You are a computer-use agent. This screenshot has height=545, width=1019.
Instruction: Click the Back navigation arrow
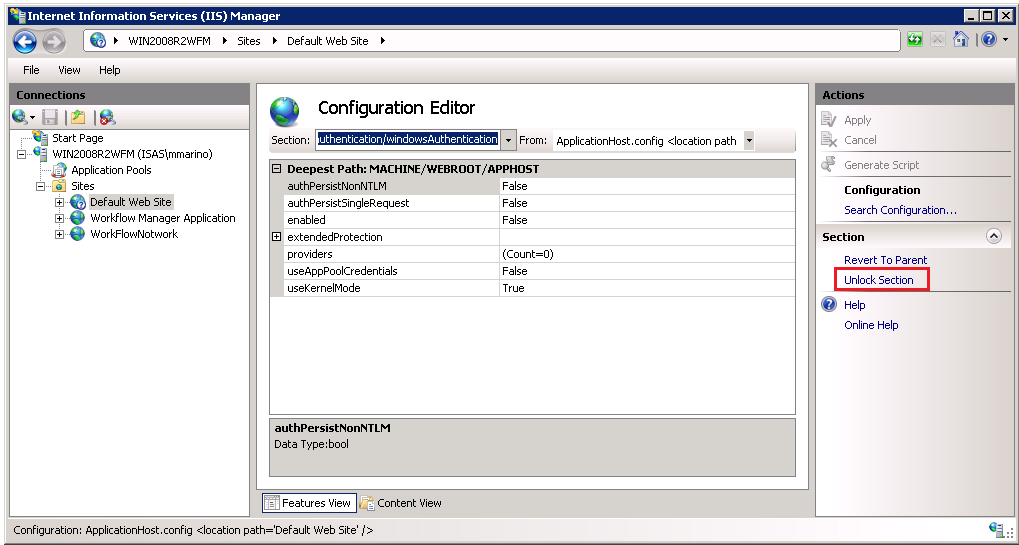click(25, 42)
